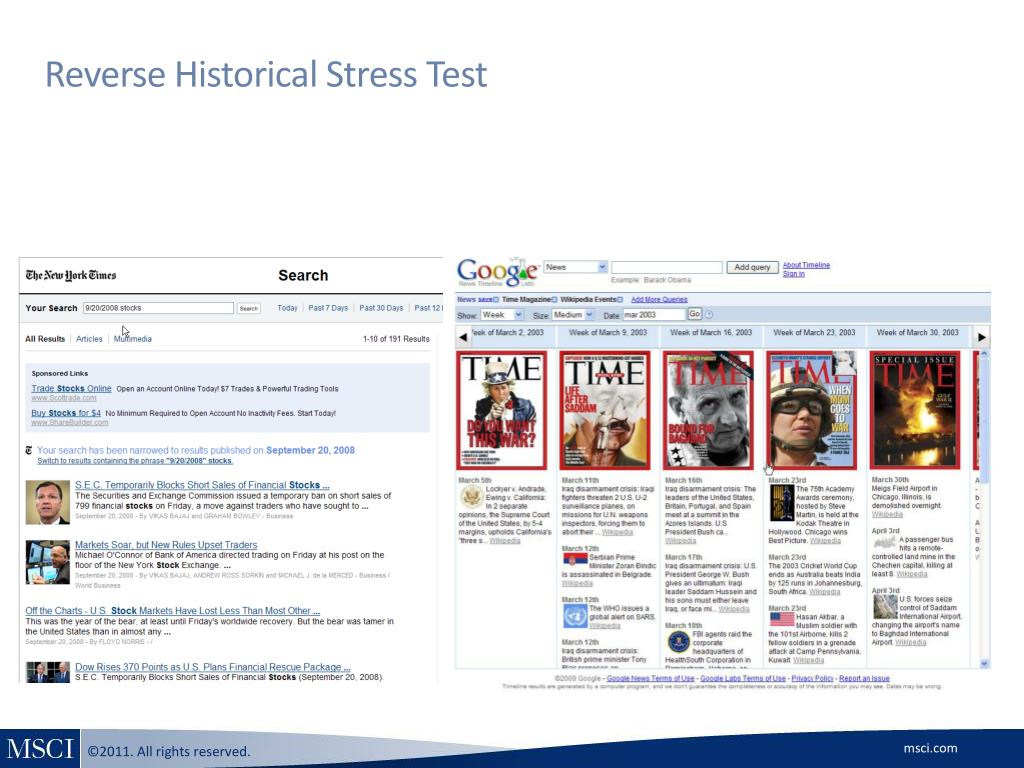Open TIME cover 'Bound for Baghdad'
This screenshot has width=1024, height=768.
[709, 410]
